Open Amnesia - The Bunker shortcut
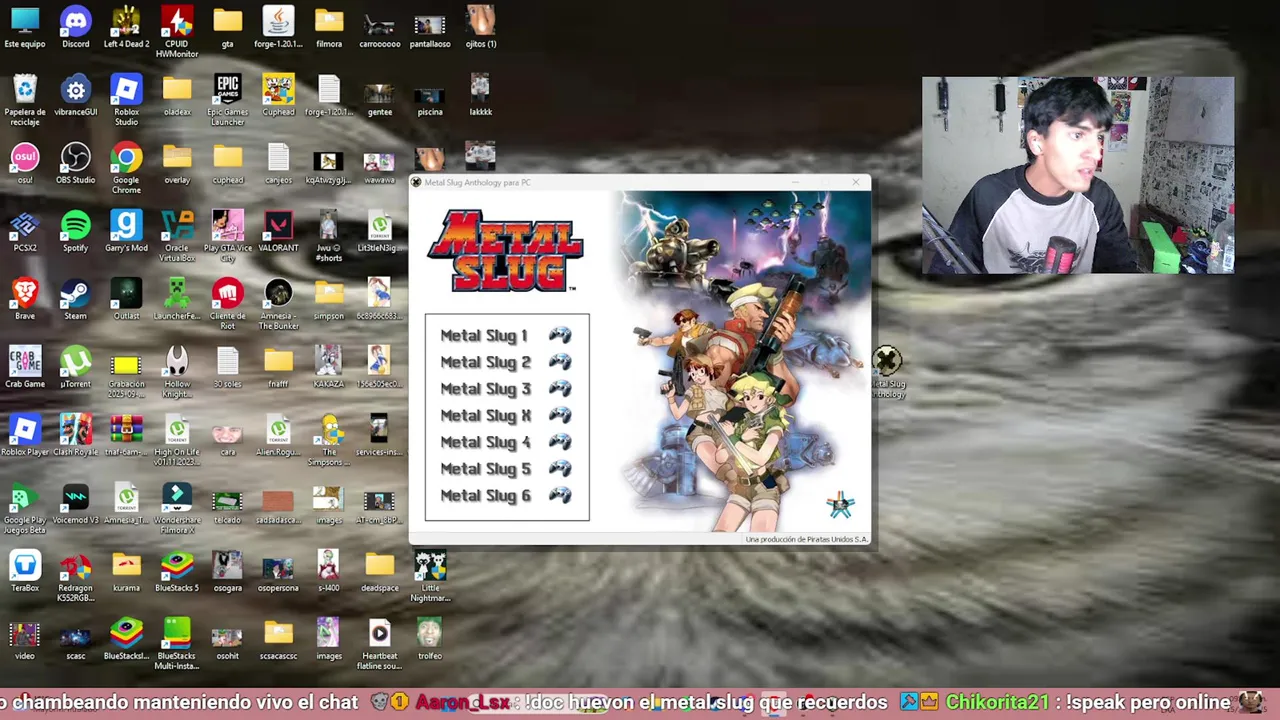This screenshot has height=720, width=1280. (x=278, y=304)
